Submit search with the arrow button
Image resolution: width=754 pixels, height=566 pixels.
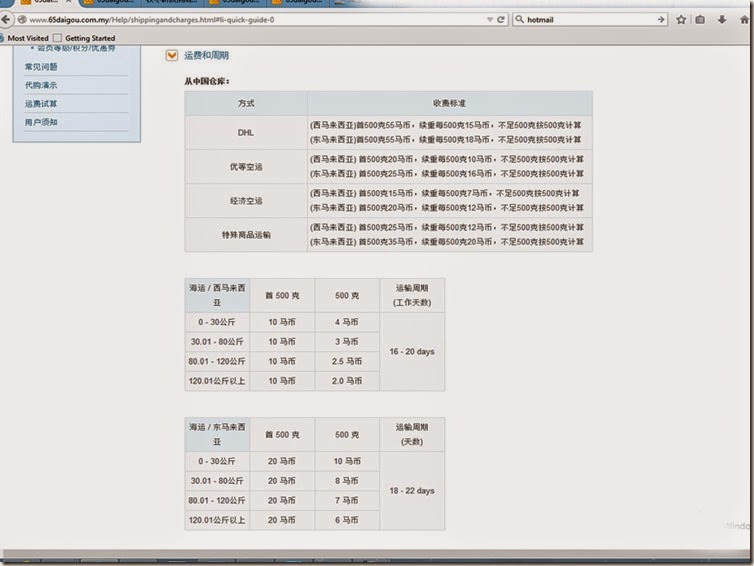click(x=661, y=20)
